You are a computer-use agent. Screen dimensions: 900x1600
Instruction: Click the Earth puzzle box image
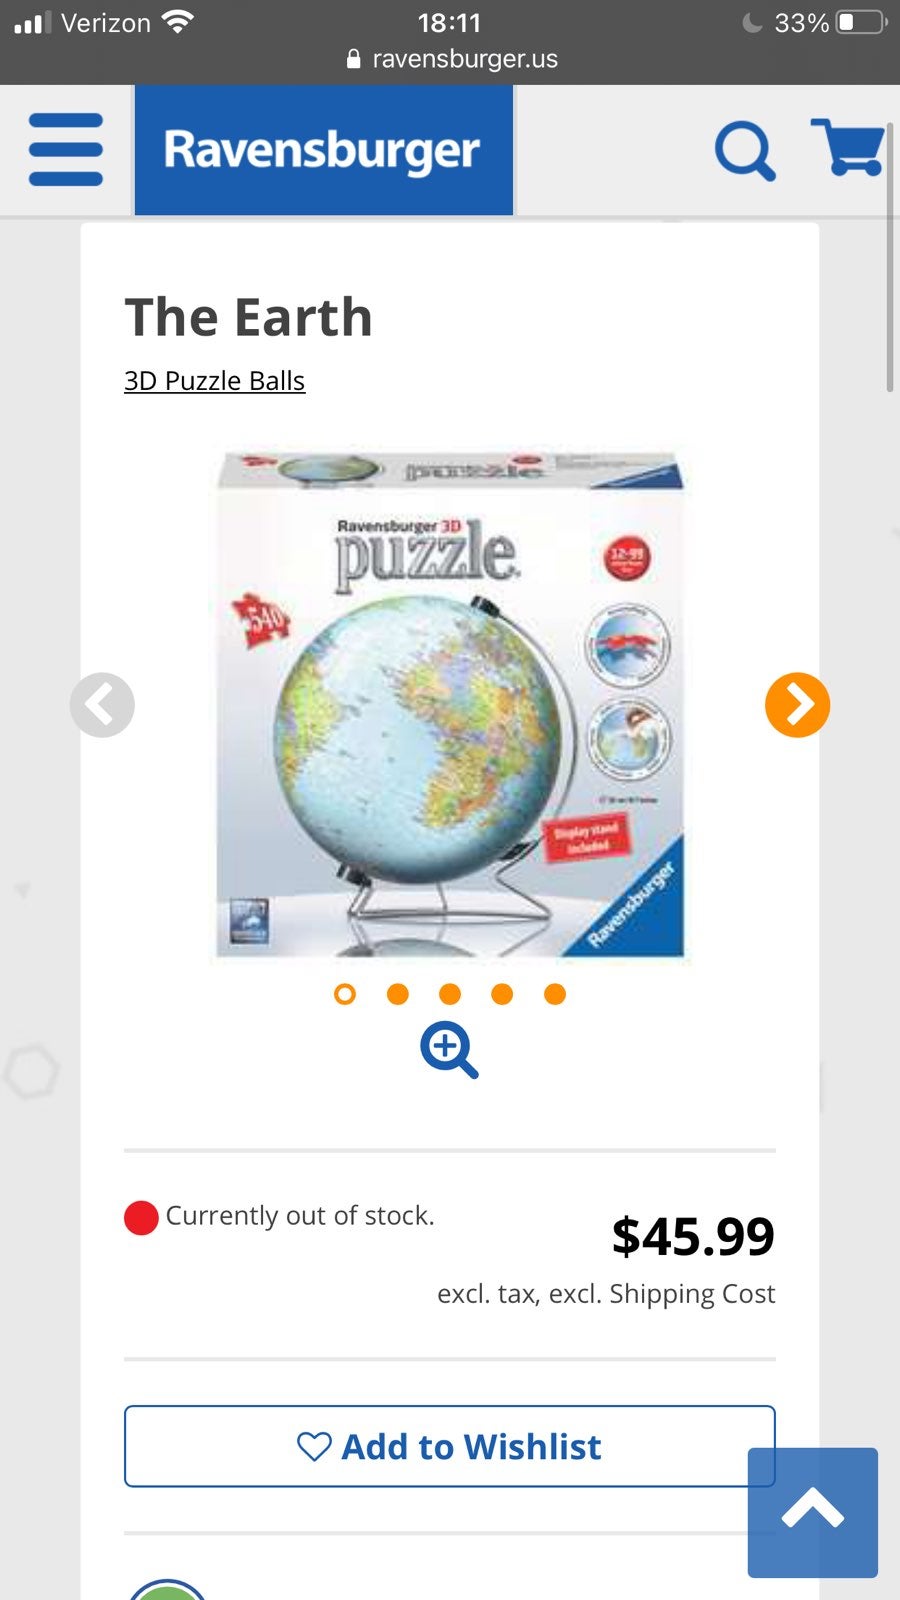click(x=450, y=705)
